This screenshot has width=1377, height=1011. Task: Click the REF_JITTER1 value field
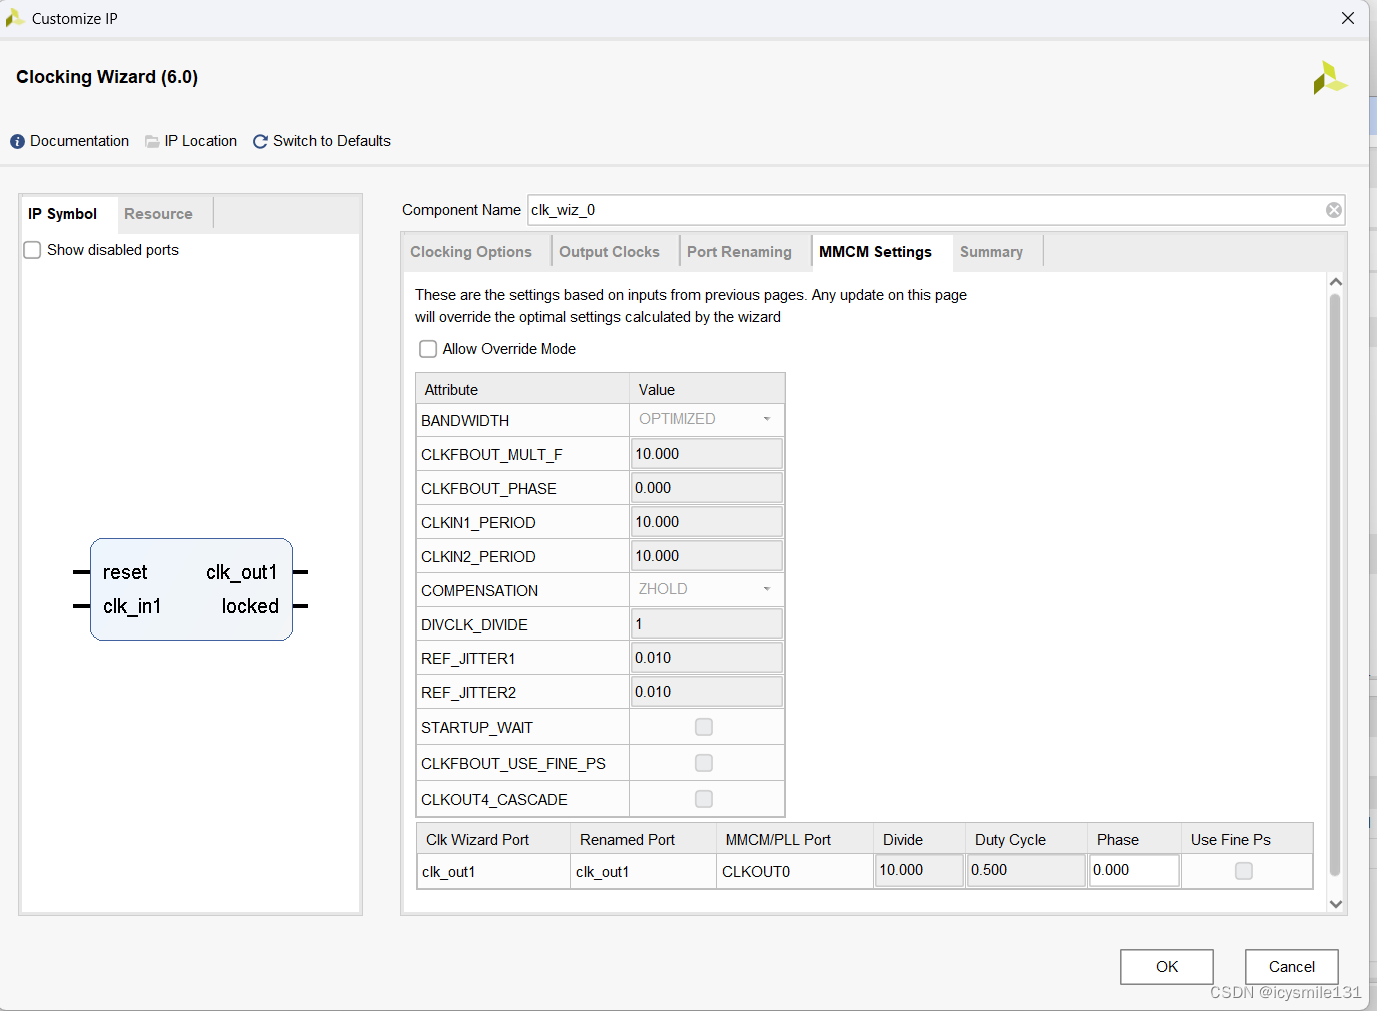point(706,658)
